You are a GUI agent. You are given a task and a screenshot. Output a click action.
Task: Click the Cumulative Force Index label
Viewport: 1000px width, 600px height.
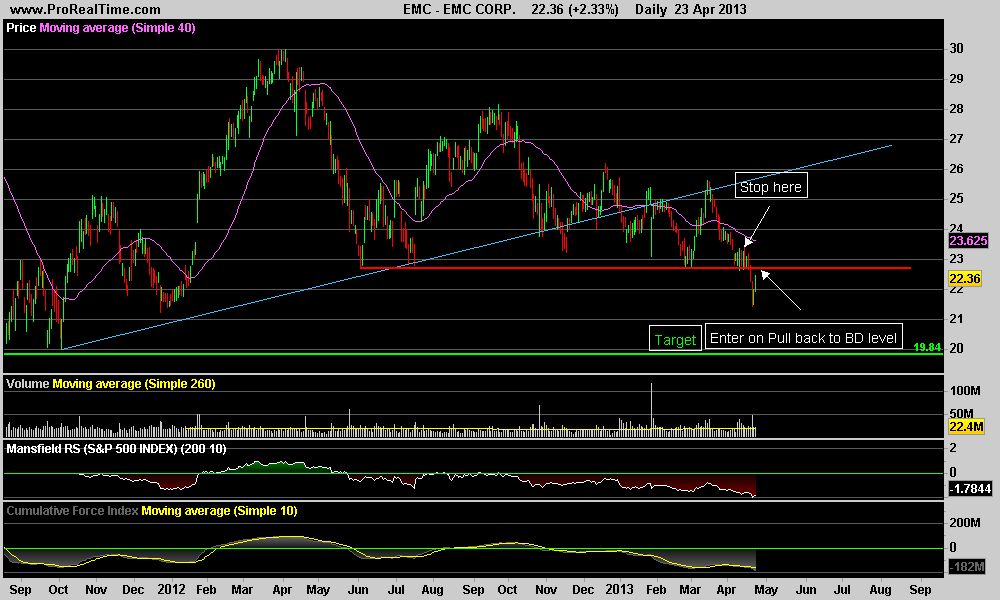tap(72, 511)
